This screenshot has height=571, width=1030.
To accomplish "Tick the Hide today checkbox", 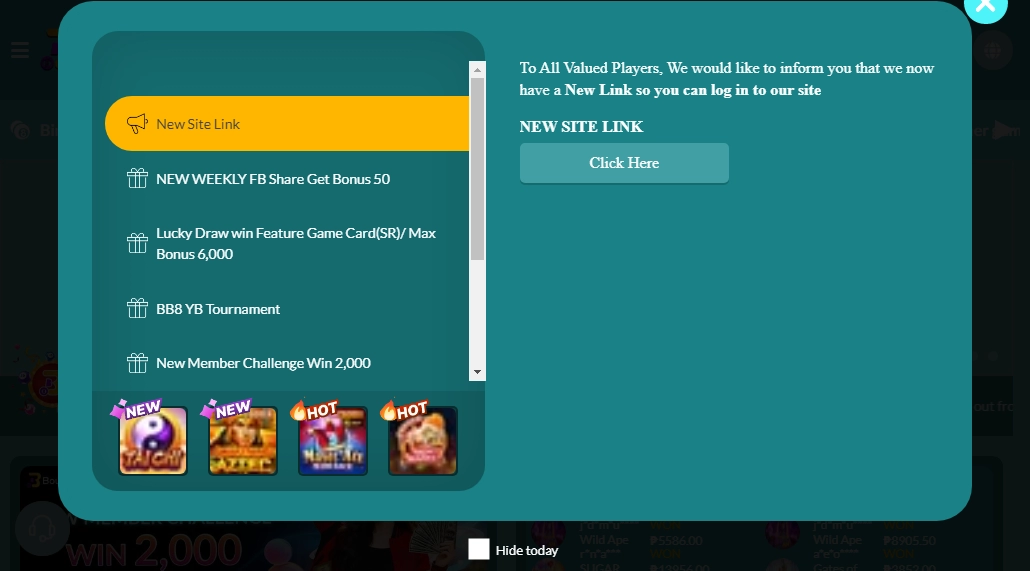I will click(479, 549).
